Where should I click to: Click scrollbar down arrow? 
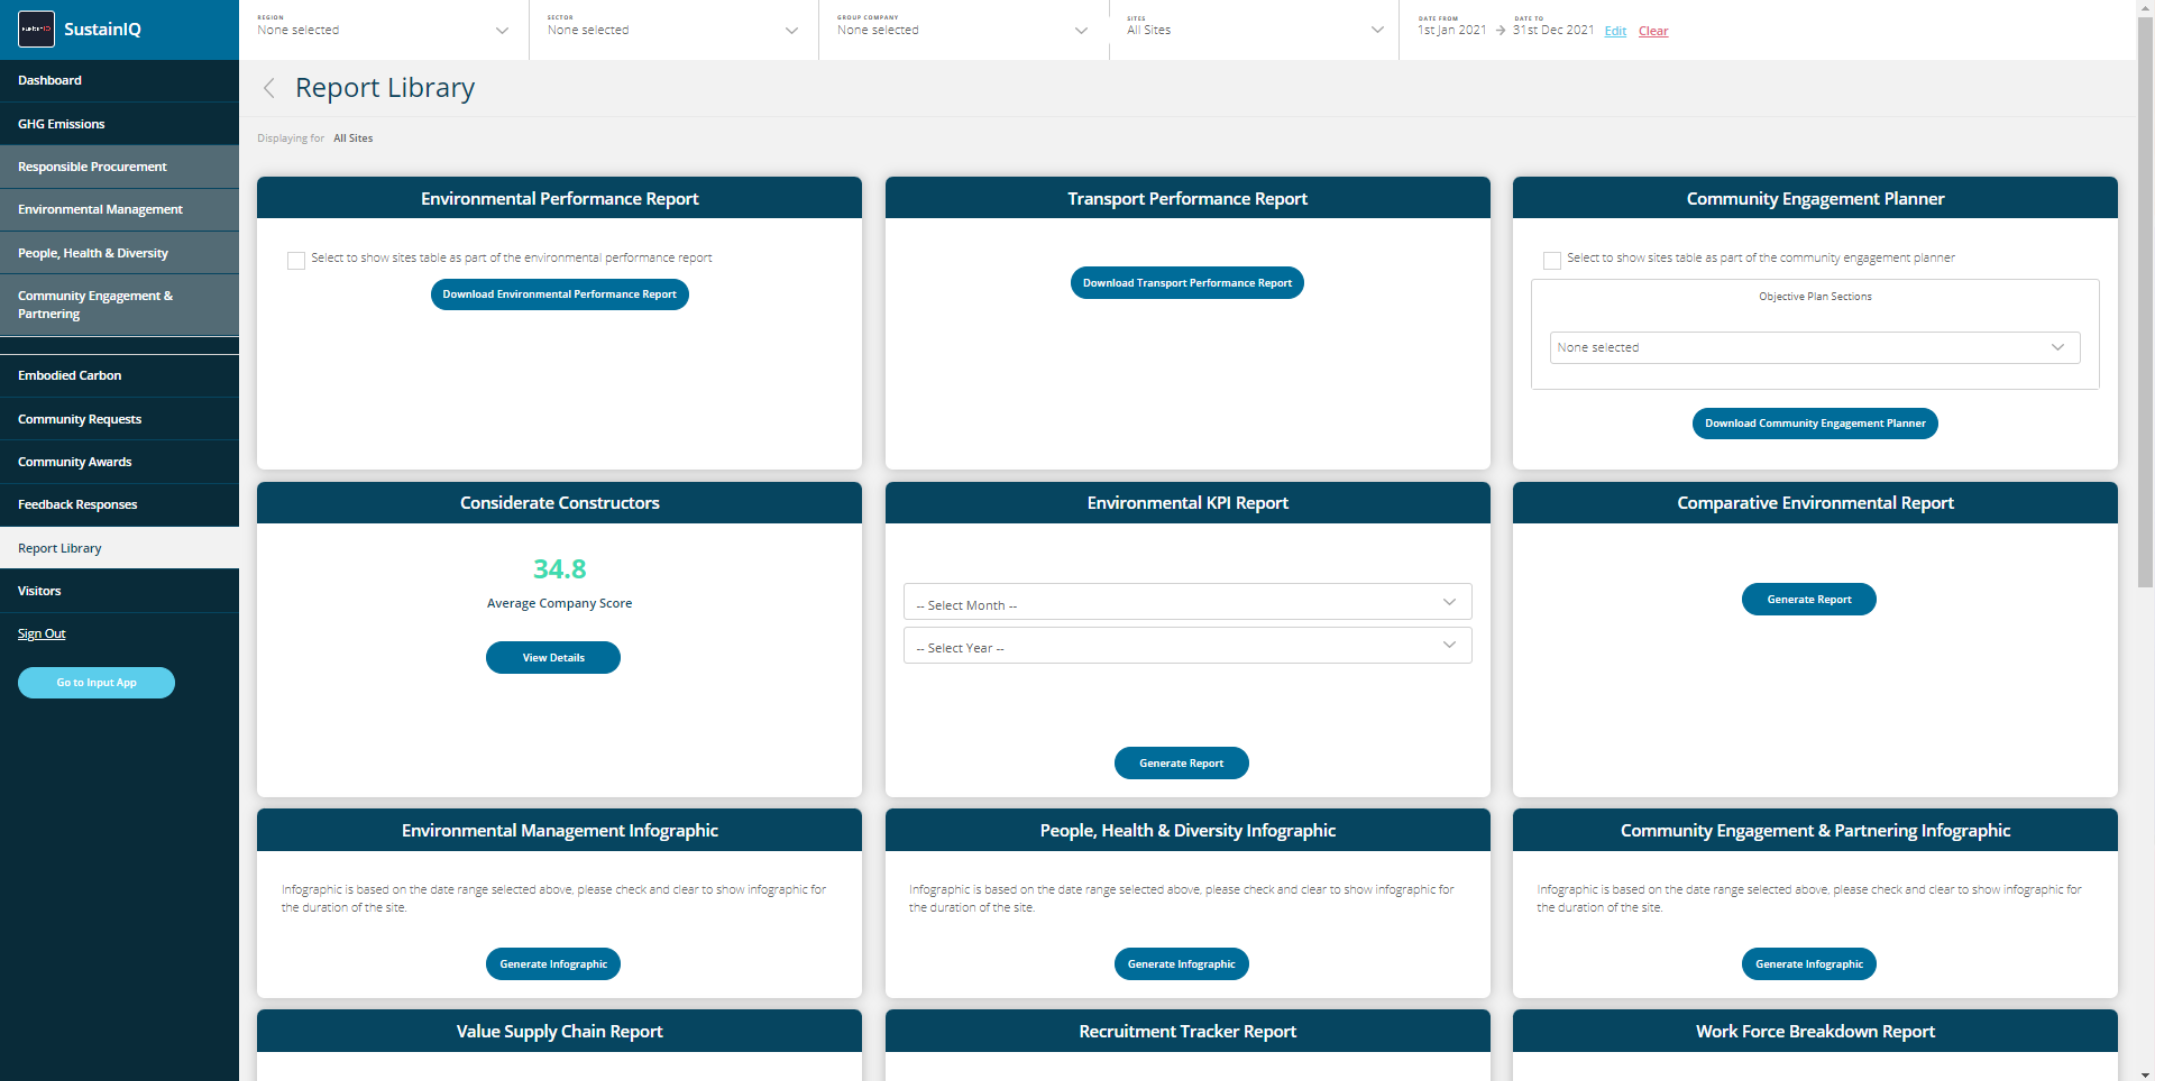click(x=2145, y=1074)
